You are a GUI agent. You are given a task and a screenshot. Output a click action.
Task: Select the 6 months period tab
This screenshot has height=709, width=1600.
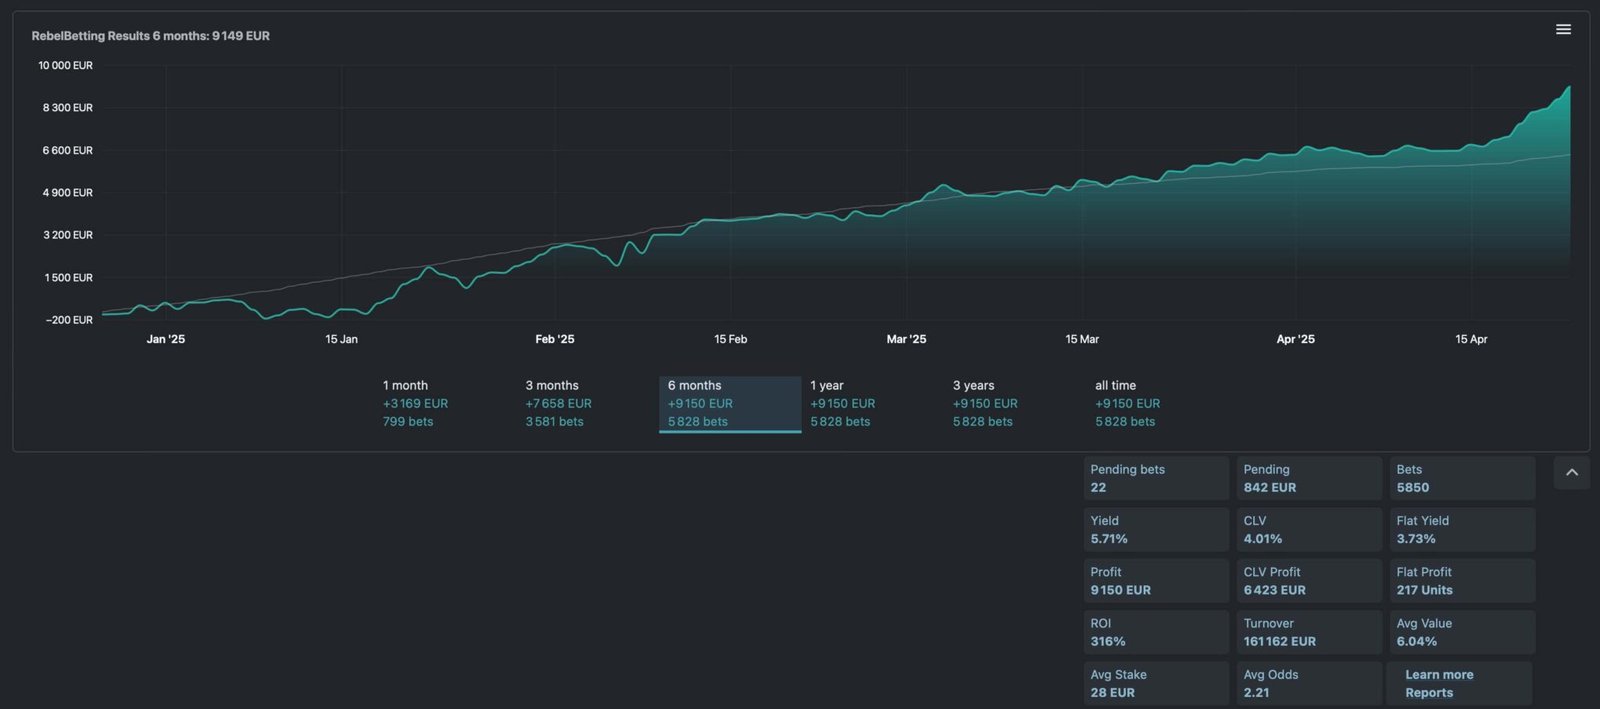pos(729,403)
